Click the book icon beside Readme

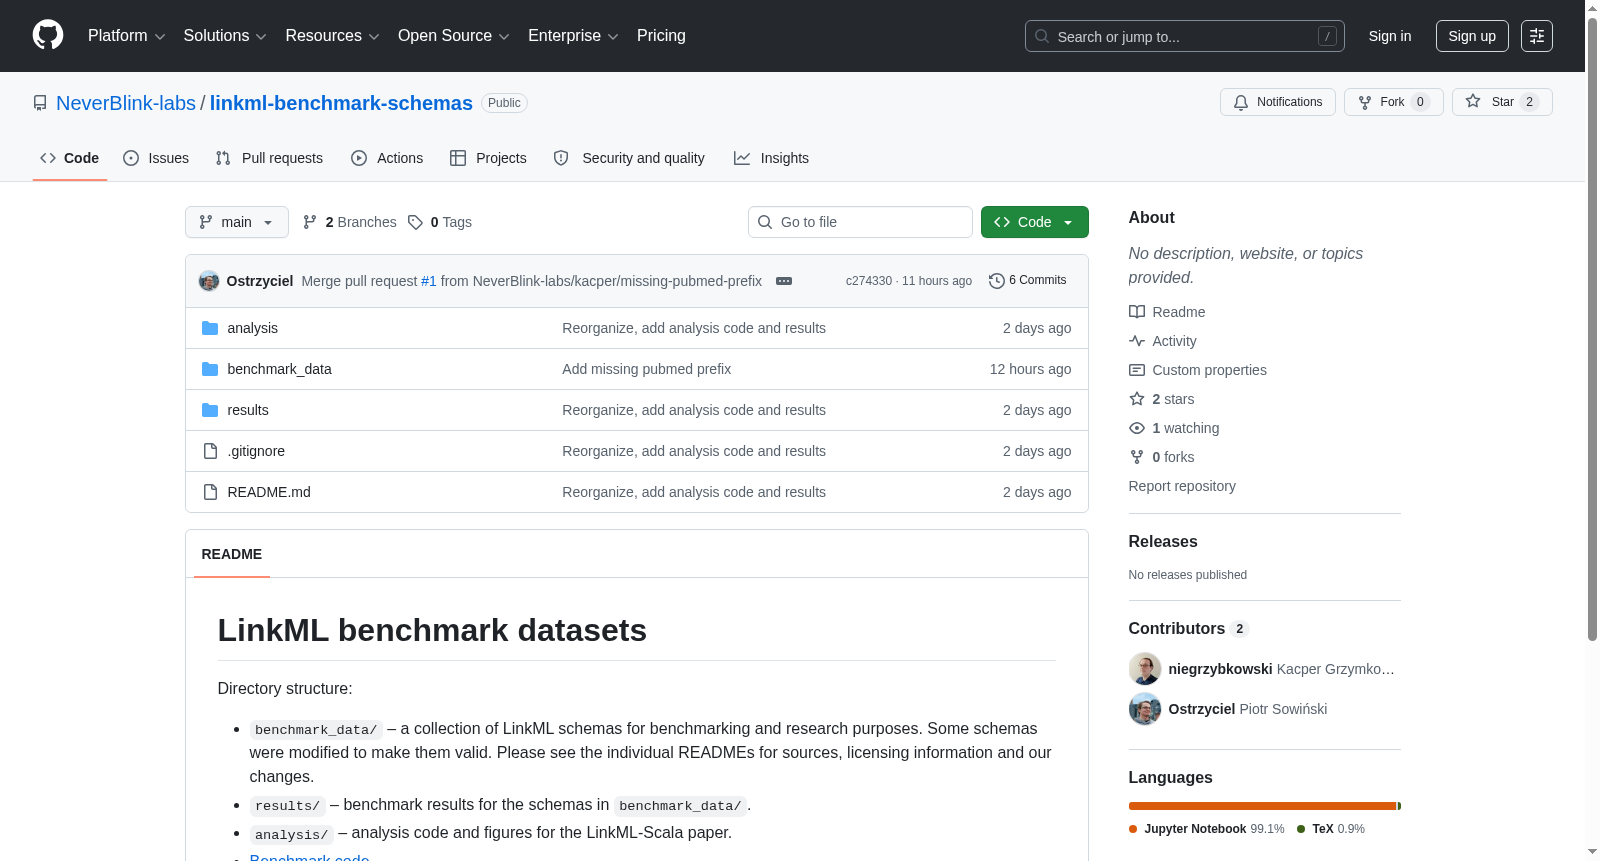coord(1137,312)
